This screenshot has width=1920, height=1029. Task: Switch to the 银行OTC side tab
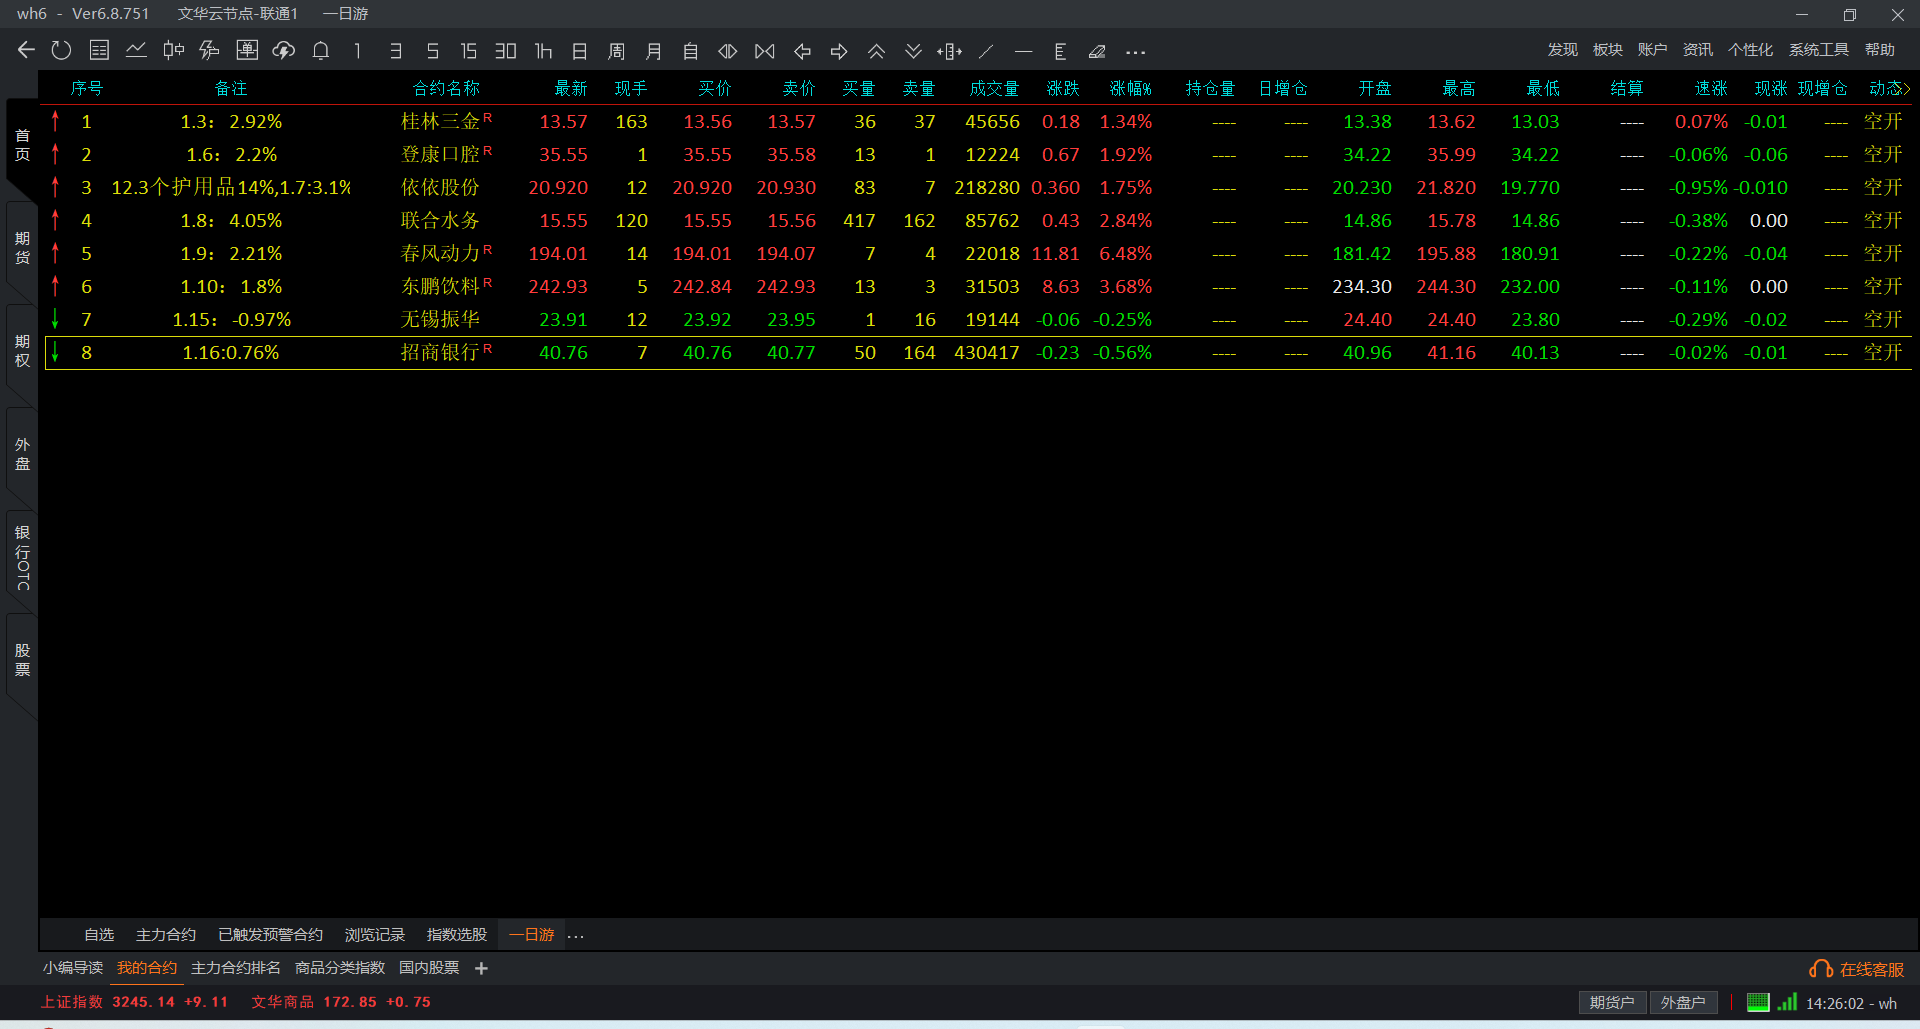22,557
